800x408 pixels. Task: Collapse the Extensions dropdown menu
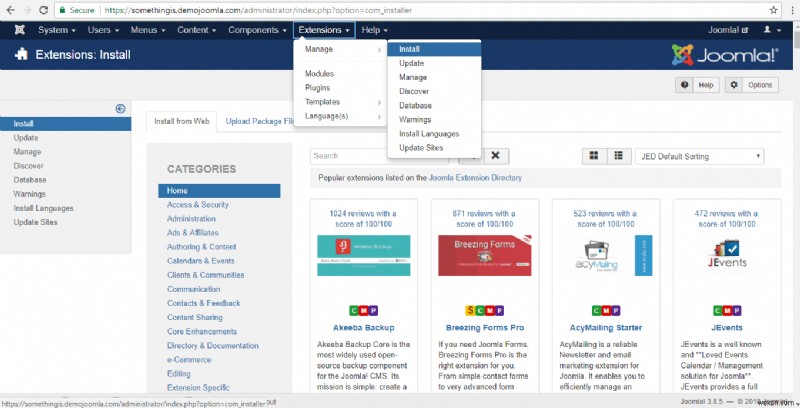(324, 30)
